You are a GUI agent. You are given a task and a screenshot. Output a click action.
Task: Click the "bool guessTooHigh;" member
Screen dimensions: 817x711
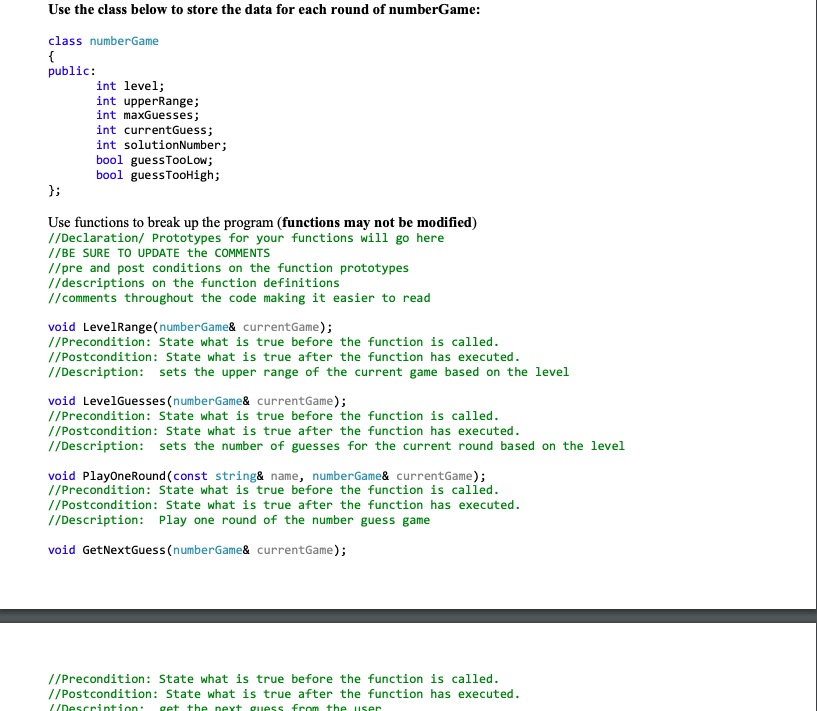pyautogui.click(x=154, y=174)
